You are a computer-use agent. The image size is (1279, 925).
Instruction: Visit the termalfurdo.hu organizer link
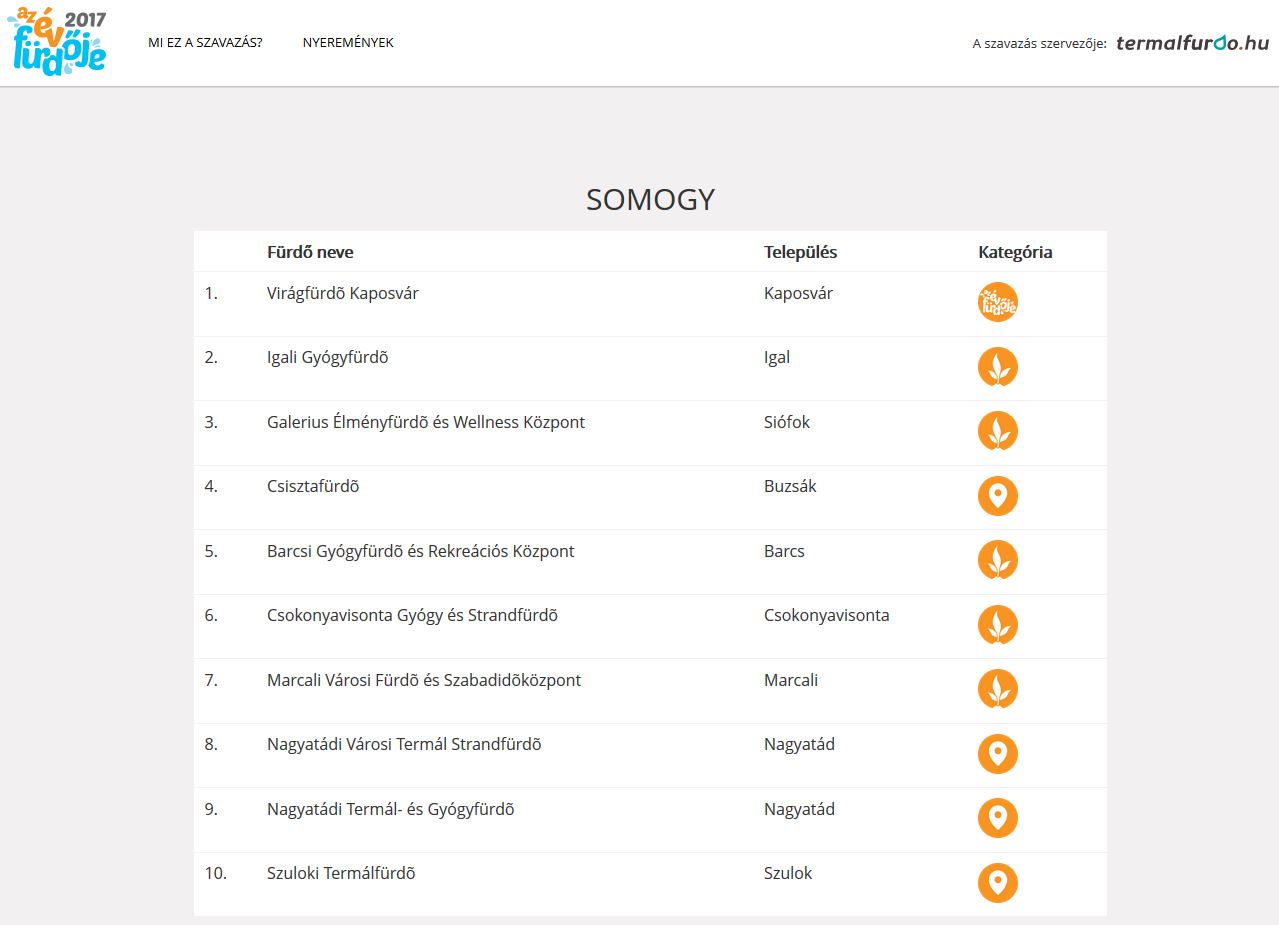[x=1192, y=43]
